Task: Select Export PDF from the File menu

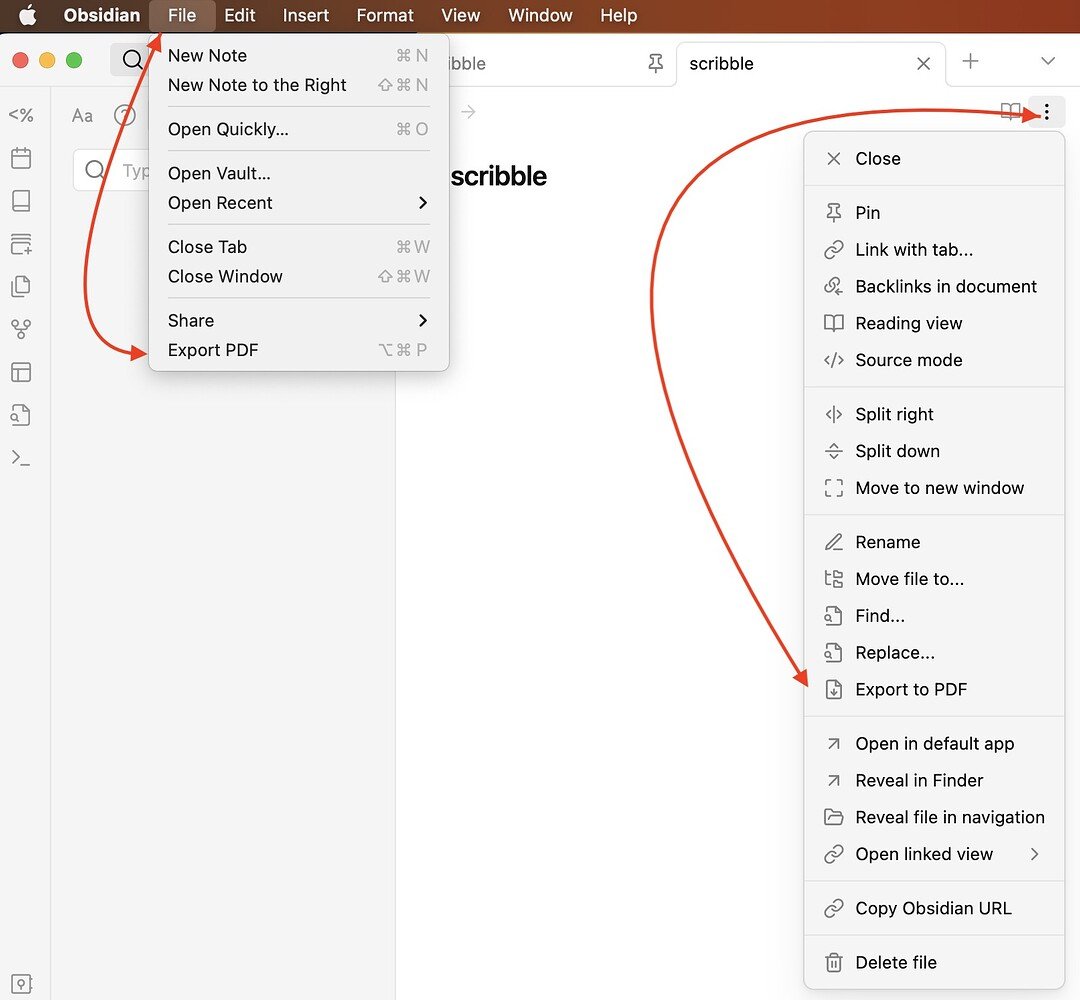Action: tap(213, 350)
